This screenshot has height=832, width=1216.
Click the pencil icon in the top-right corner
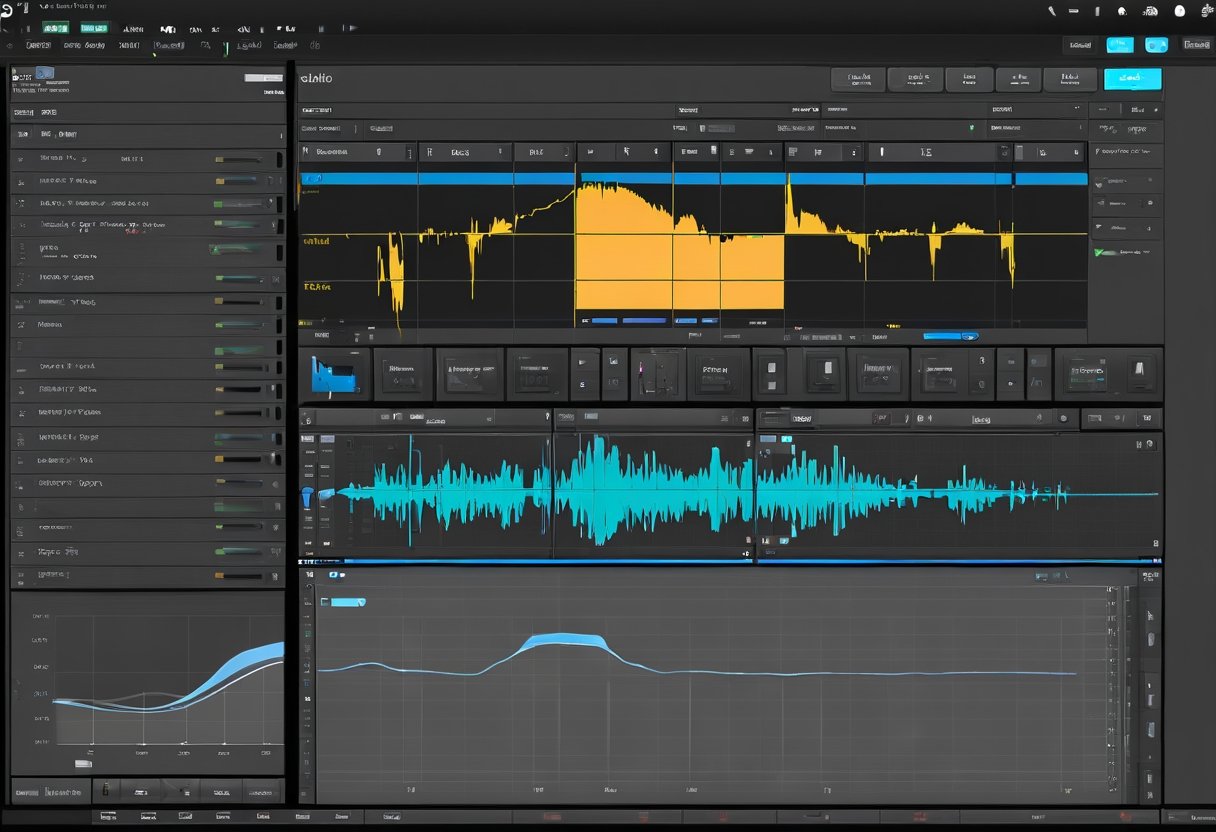tap(1052, 11)
